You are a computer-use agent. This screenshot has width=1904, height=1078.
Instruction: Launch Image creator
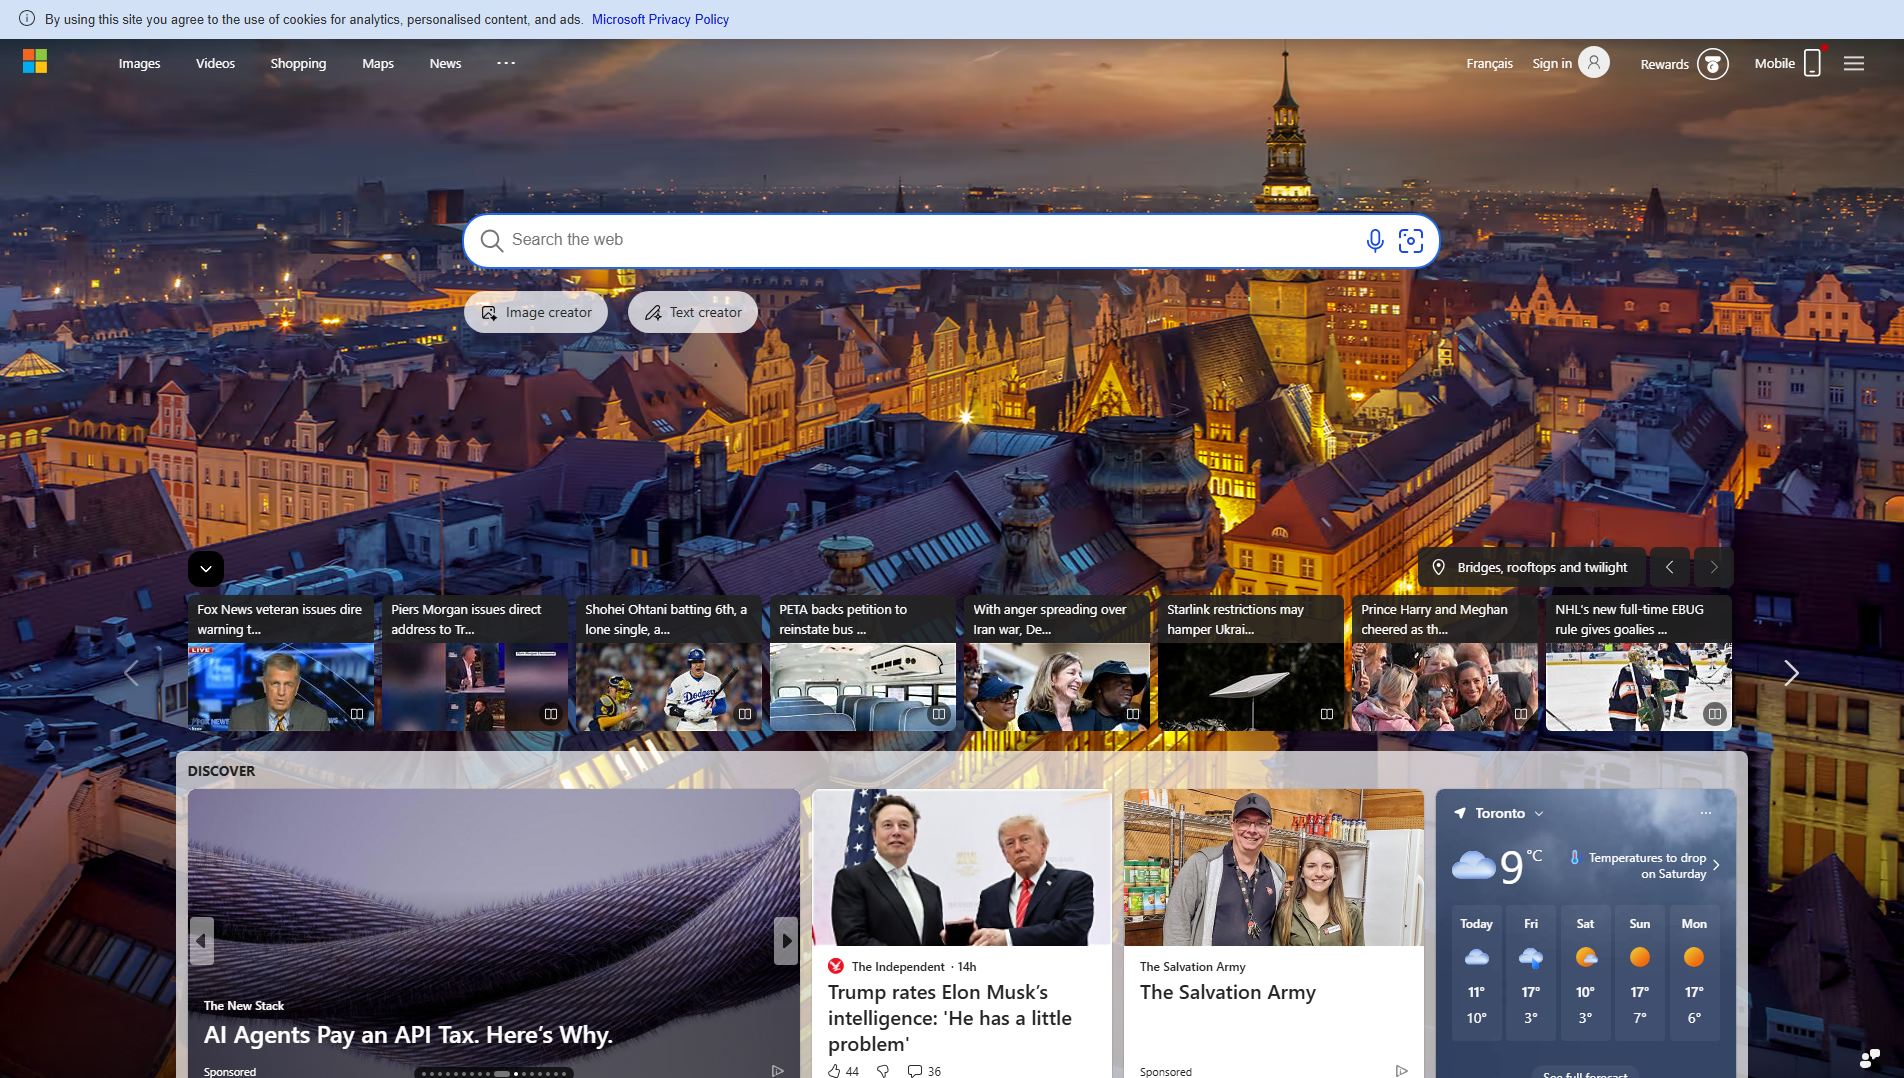[x=536, y=312]
